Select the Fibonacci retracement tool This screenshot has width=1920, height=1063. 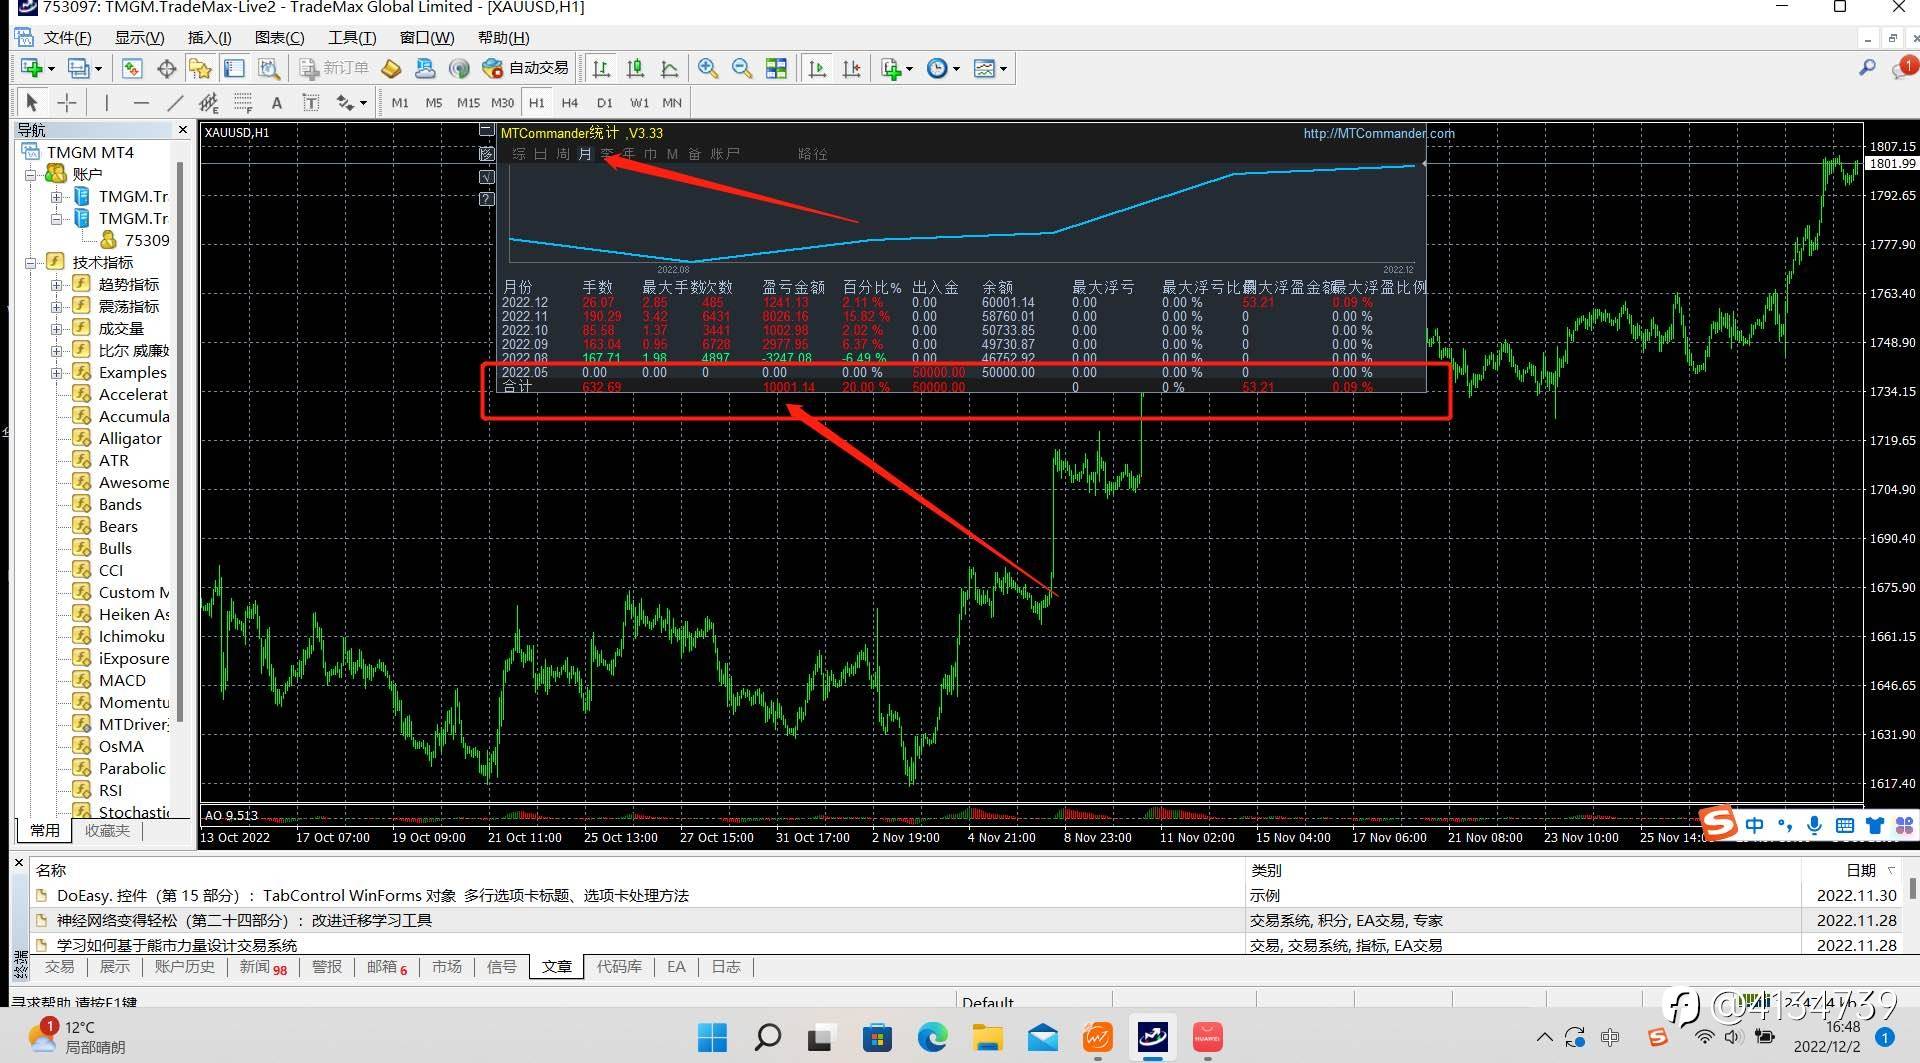click(x=243, y=102)
